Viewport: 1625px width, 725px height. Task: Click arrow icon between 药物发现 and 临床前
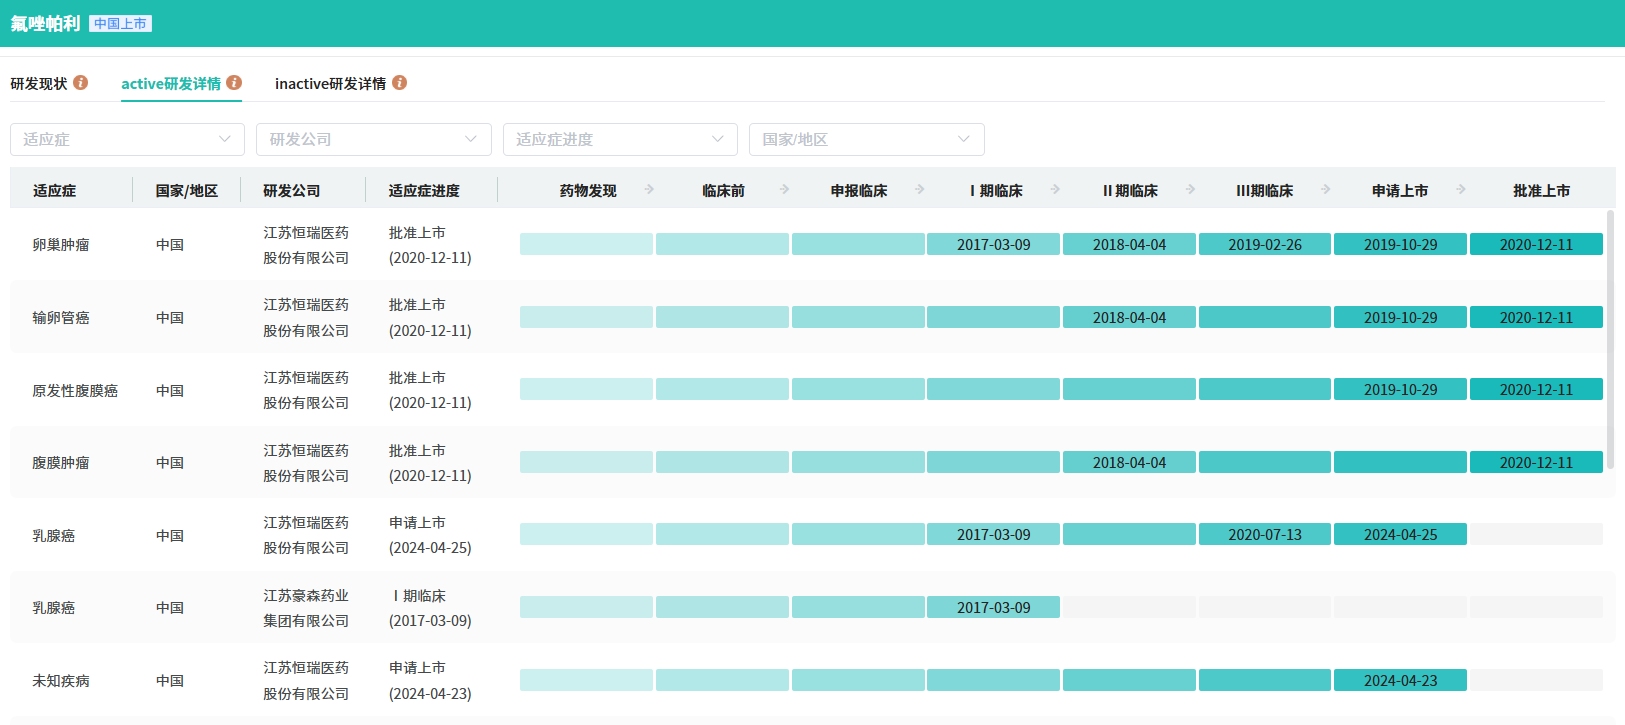point(649,189)
